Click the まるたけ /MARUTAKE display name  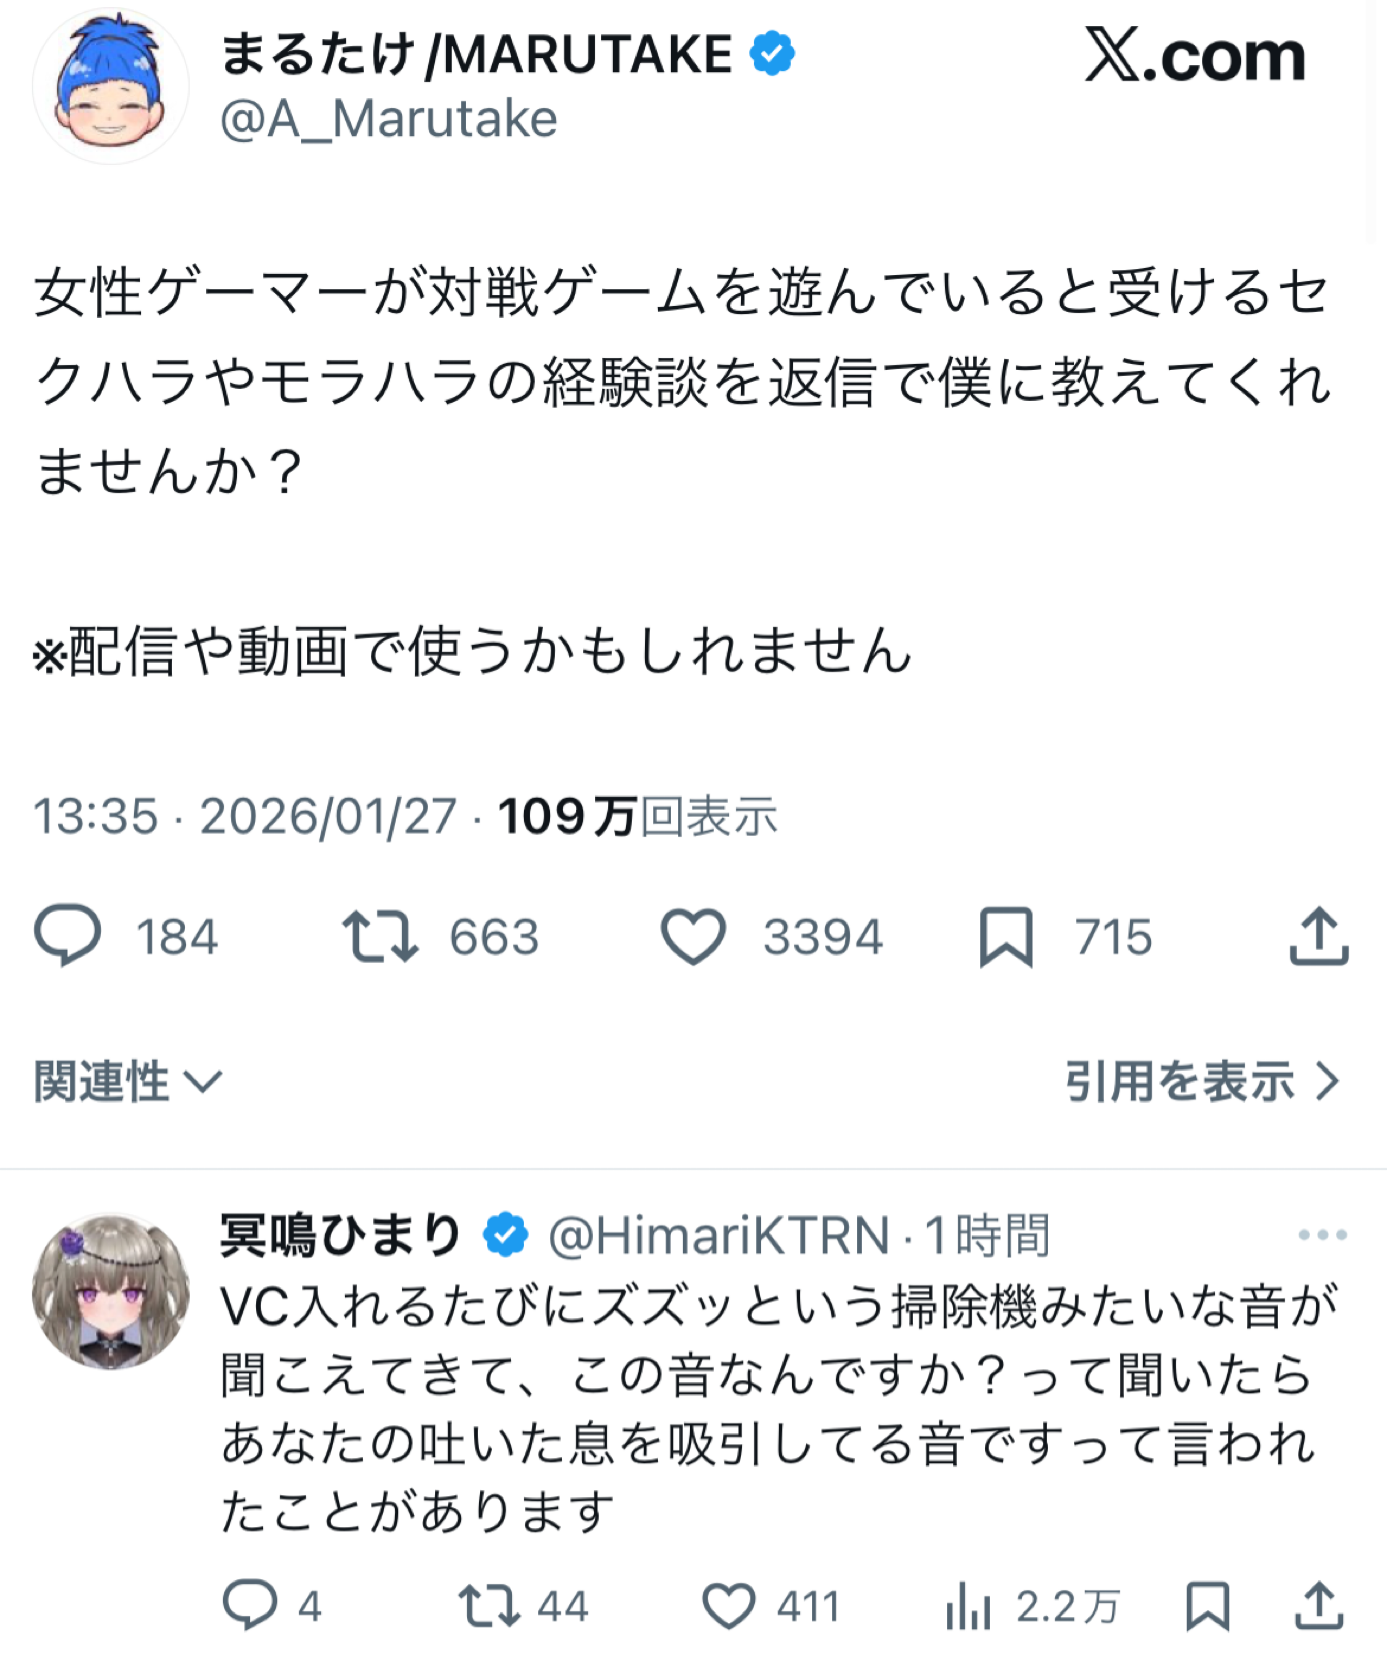[476, 54]
